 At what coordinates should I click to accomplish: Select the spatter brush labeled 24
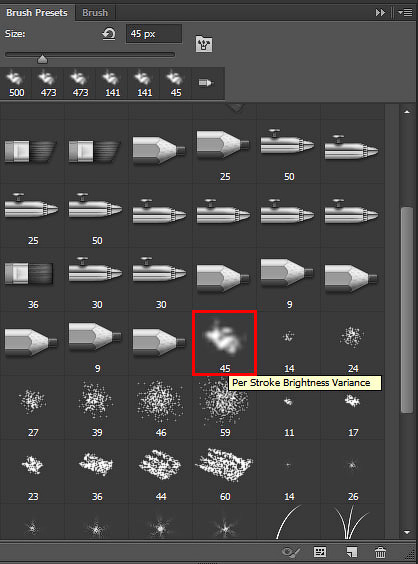tap(353, 343)
